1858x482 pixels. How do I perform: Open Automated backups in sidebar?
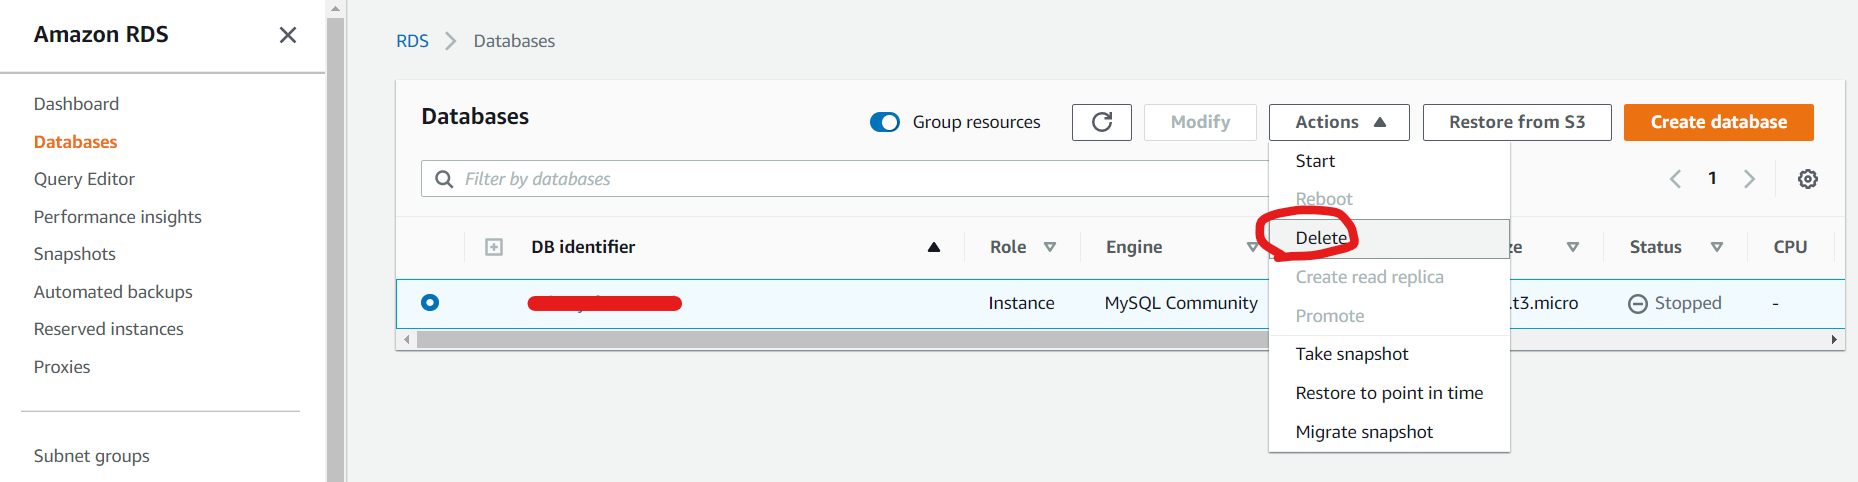pyautogui.click(x=113, y=292)
